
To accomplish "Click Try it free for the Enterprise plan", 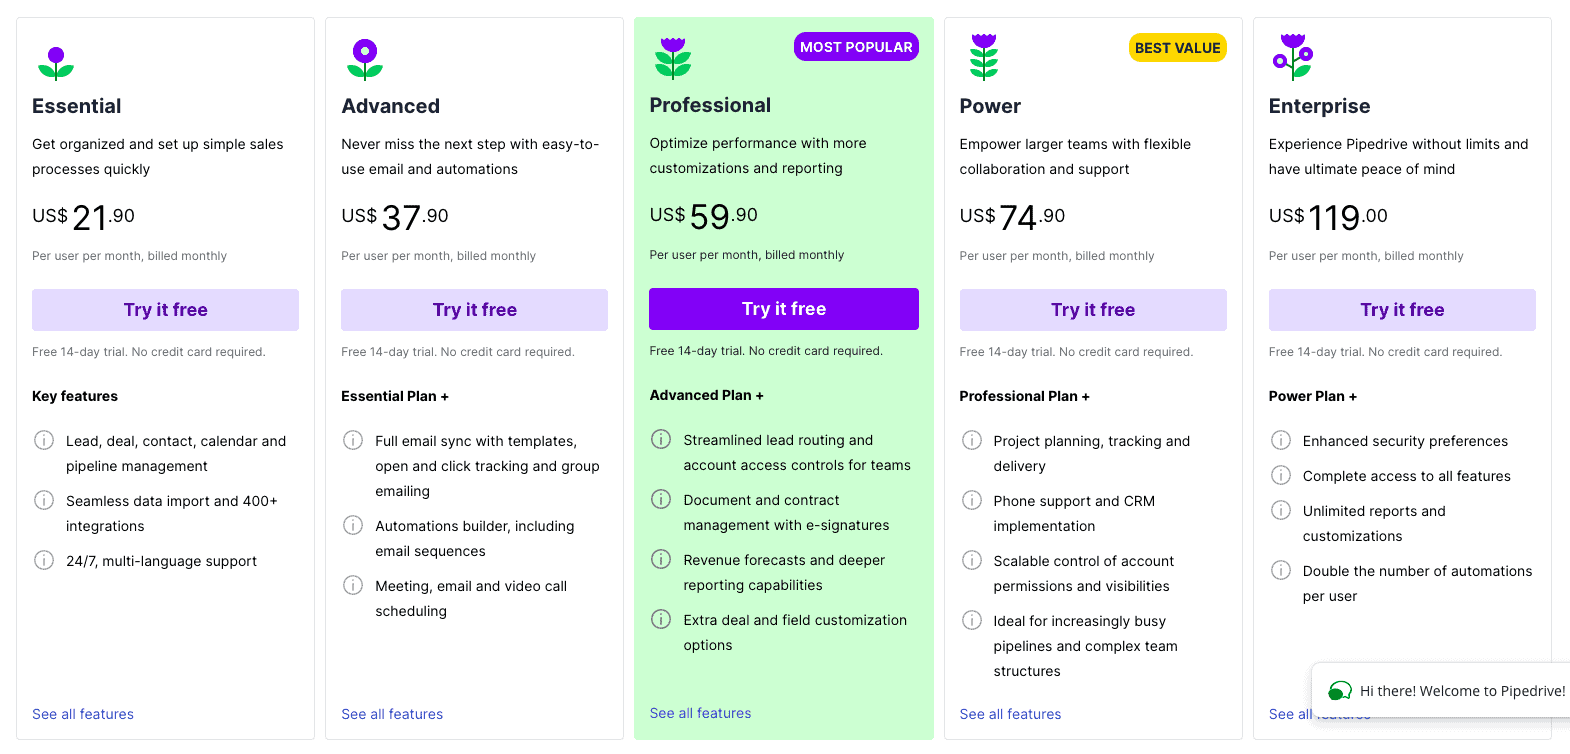I will point(1402,310).
